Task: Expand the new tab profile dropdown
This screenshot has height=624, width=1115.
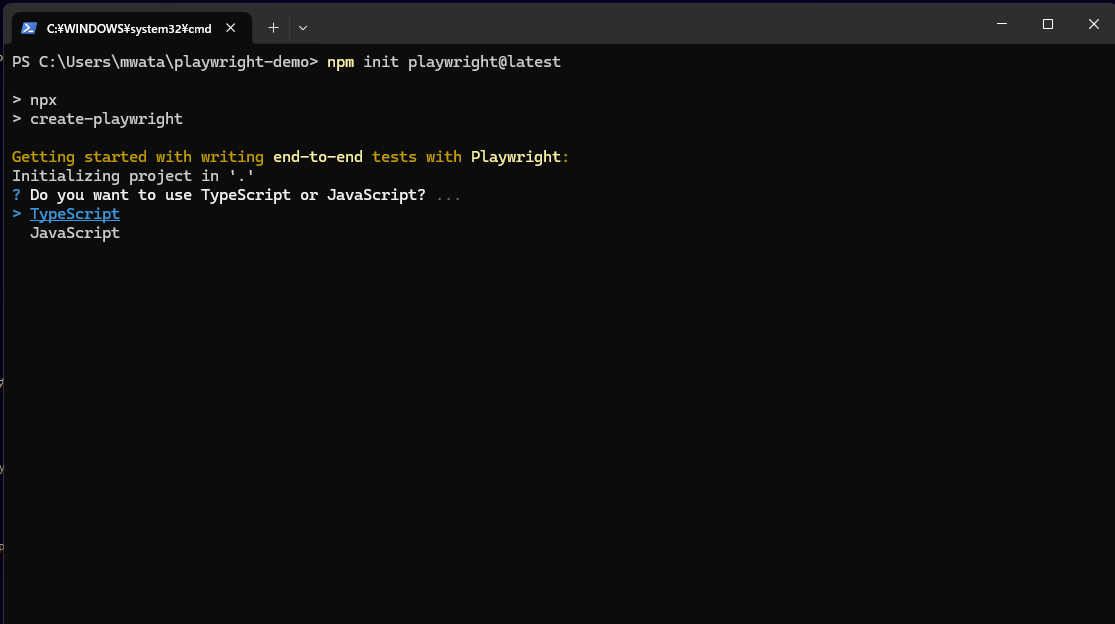Action: [x=303, y=28]
